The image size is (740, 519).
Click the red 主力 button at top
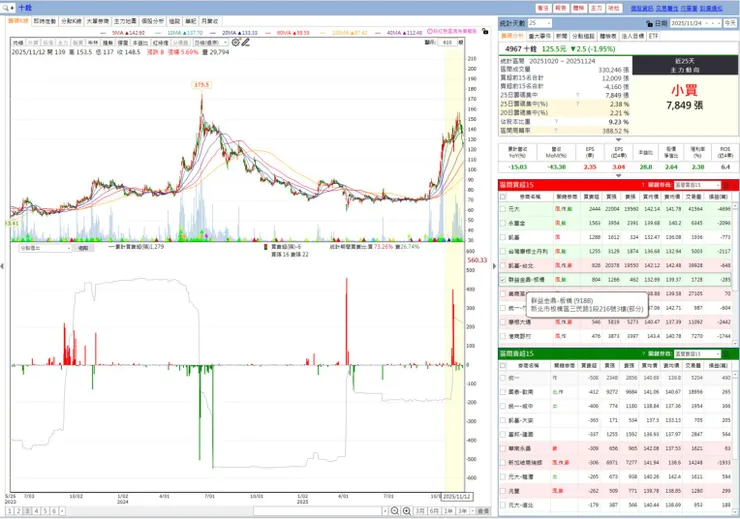click(596, 8)
